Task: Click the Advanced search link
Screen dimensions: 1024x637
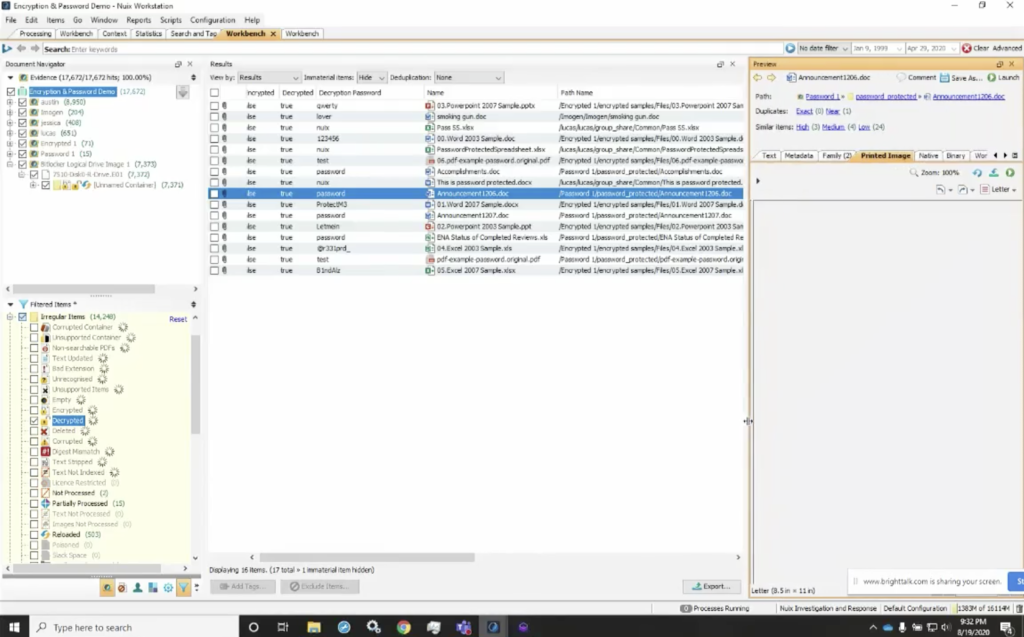Action: click(x=1007, y=48)
